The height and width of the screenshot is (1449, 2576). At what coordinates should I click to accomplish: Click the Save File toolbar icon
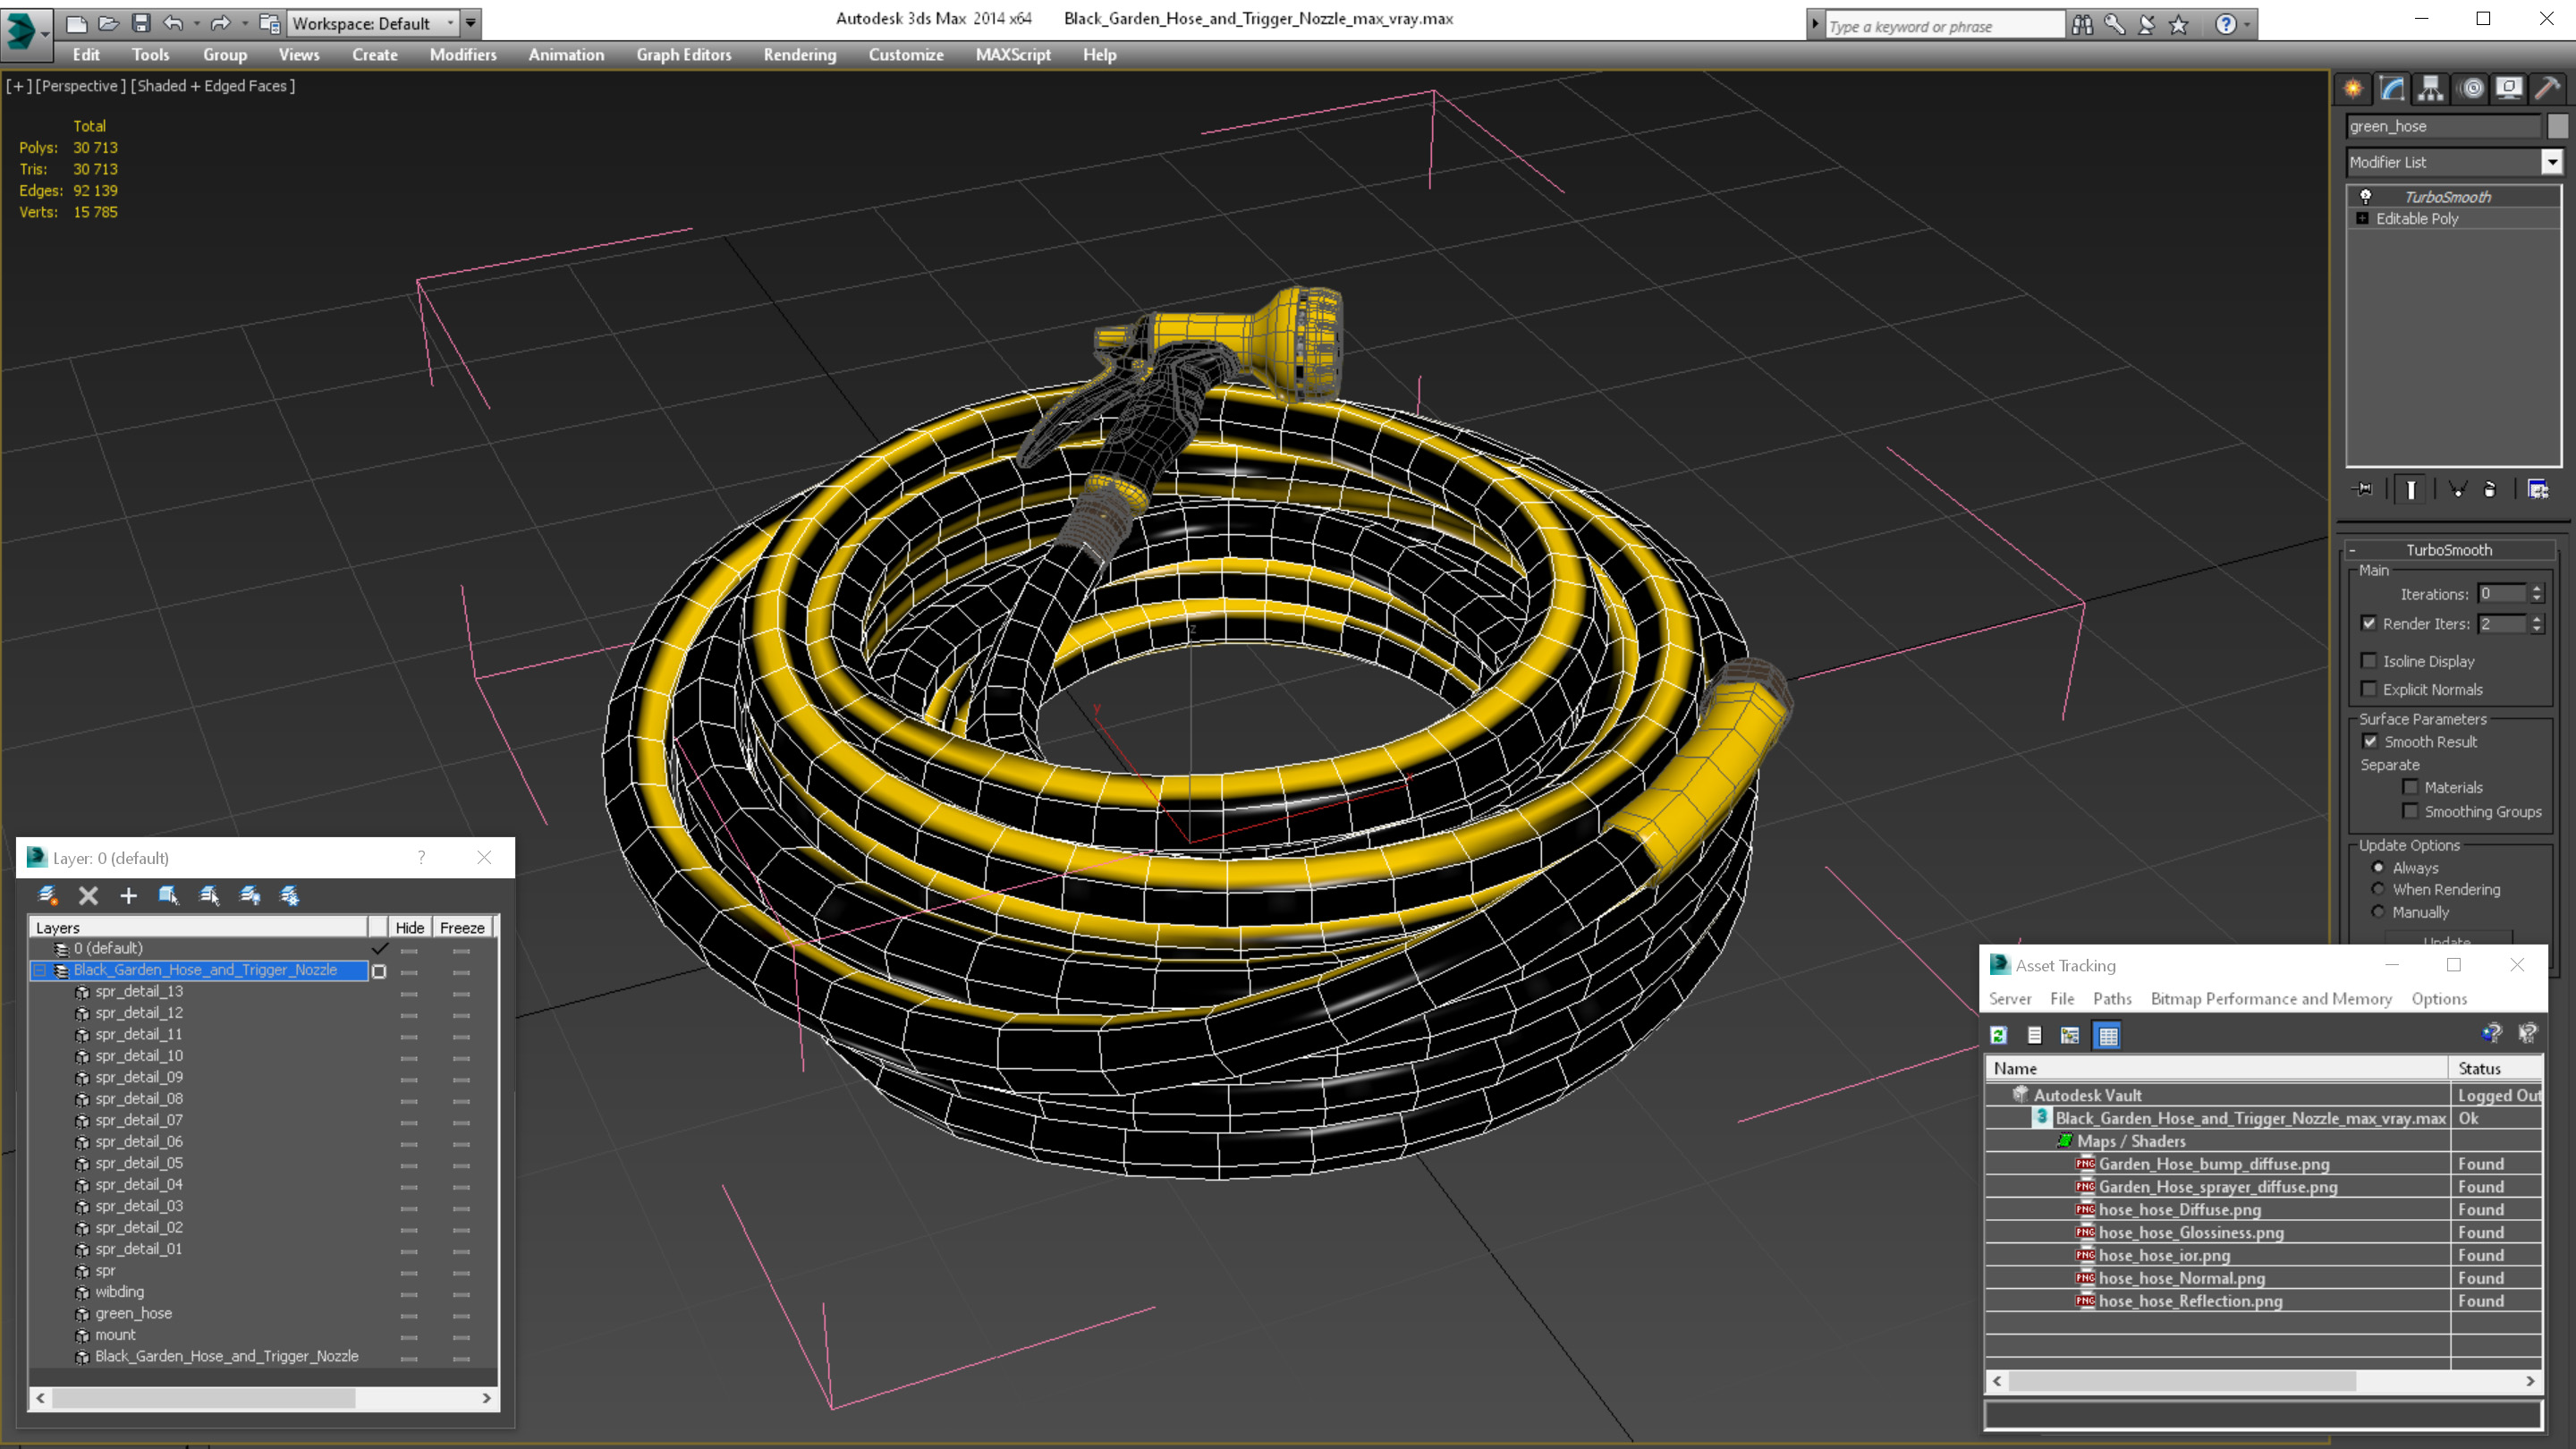click(x=141, y=22)
